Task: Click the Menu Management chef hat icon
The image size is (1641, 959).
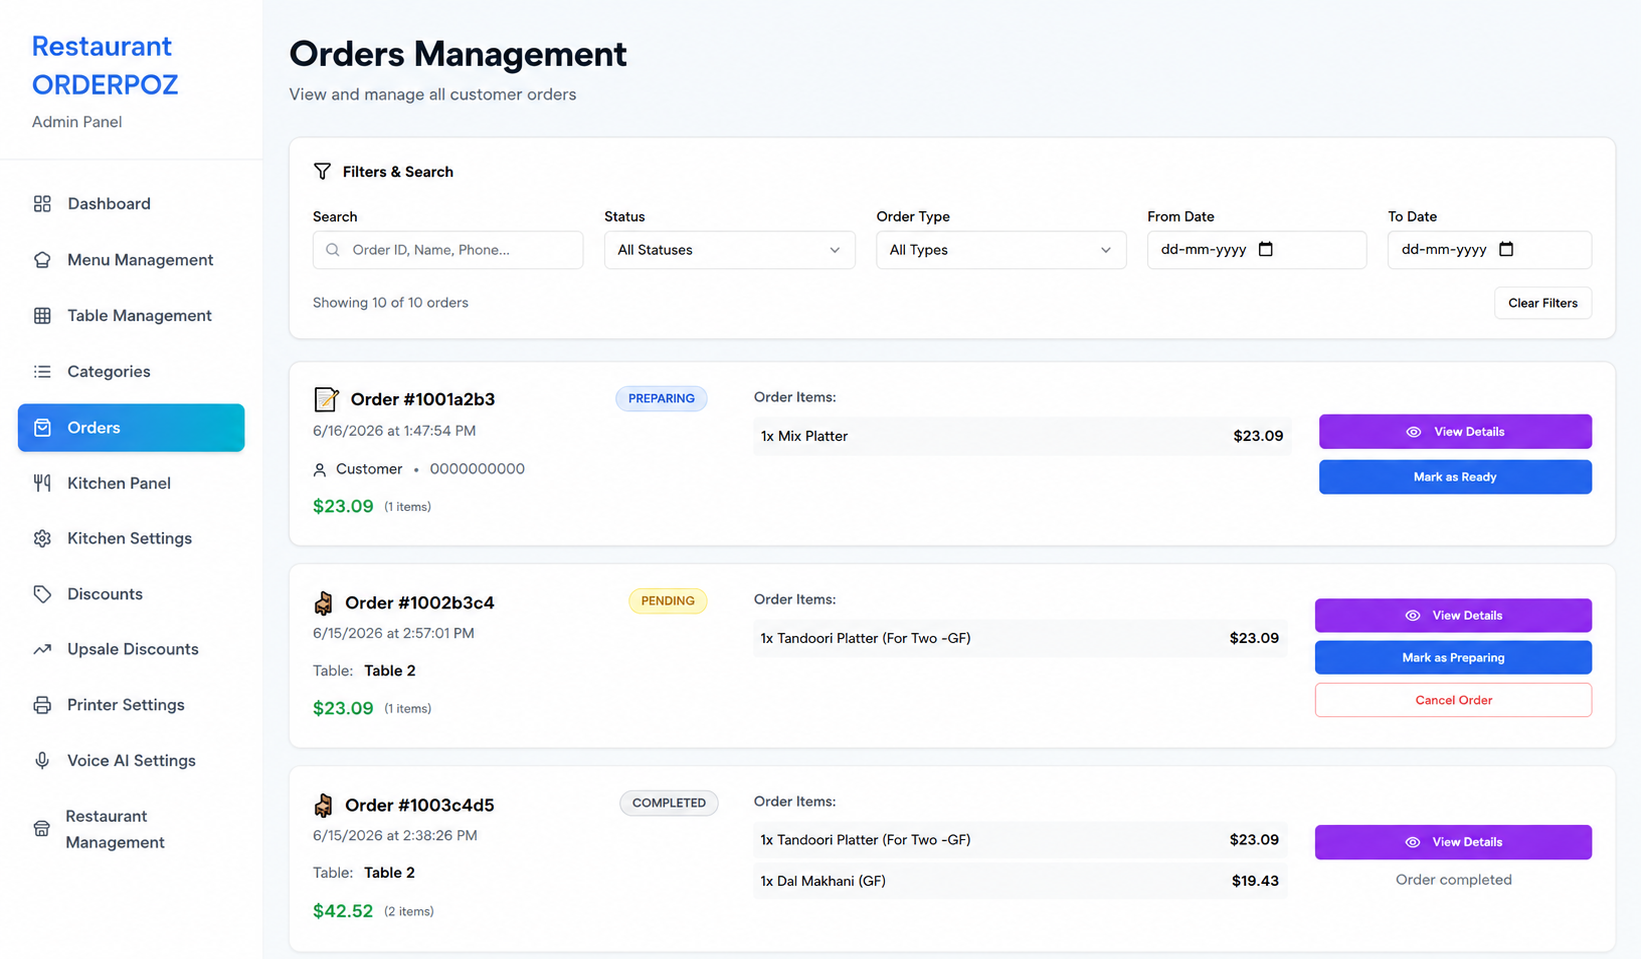Action: point(42,260)
